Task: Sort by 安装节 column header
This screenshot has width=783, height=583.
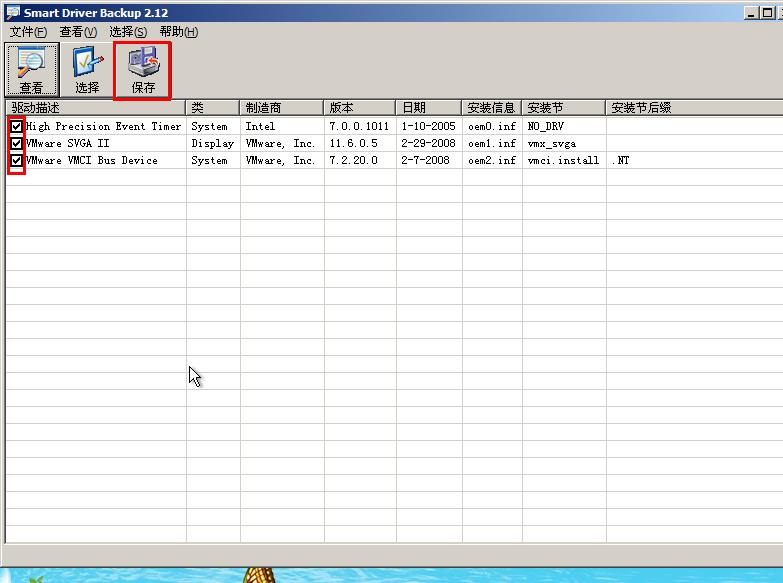Action: point(563,108)
